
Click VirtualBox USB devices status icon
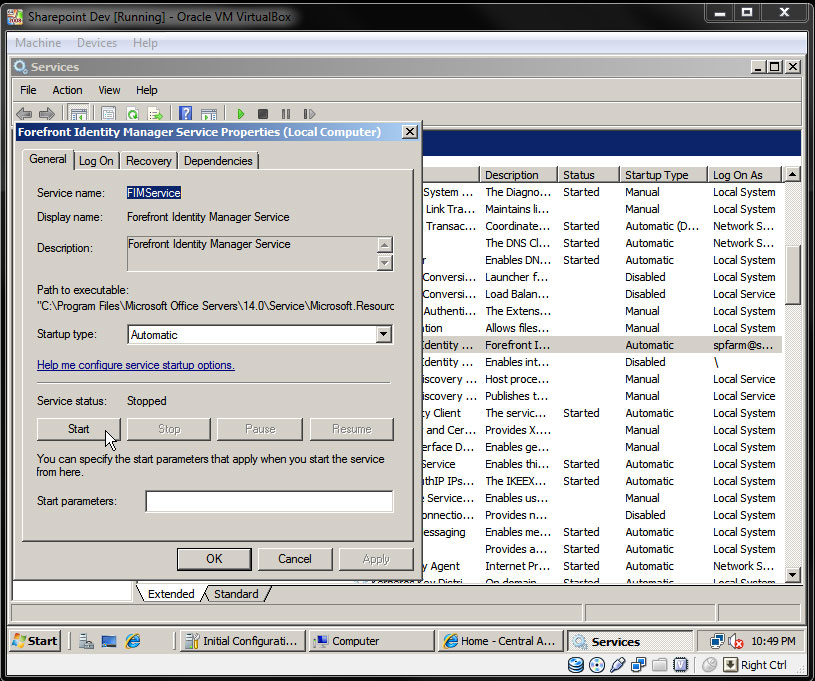click(617, 665)
